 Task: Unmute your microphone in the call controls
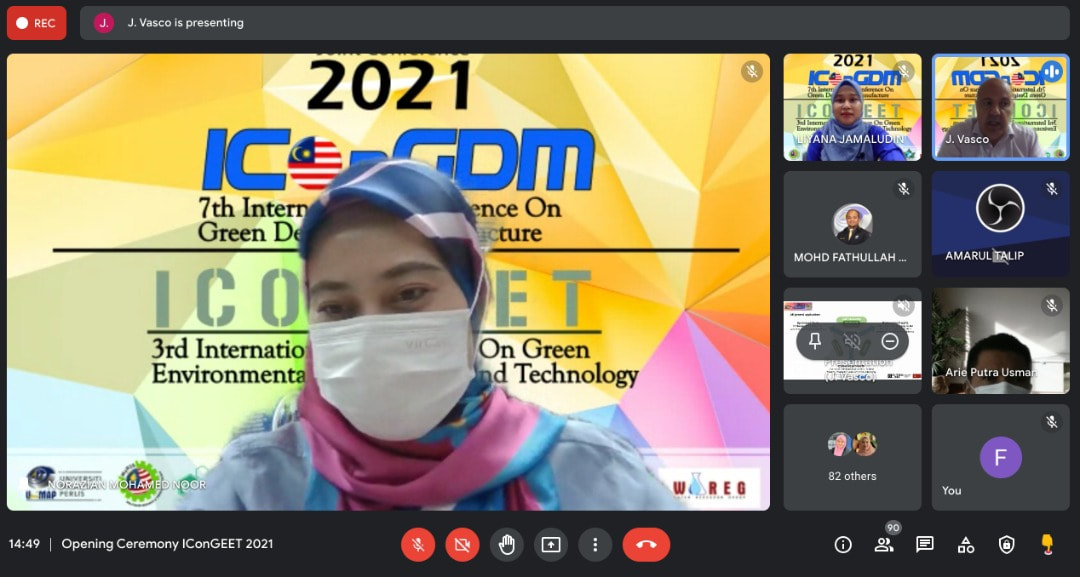pos(417,544)
